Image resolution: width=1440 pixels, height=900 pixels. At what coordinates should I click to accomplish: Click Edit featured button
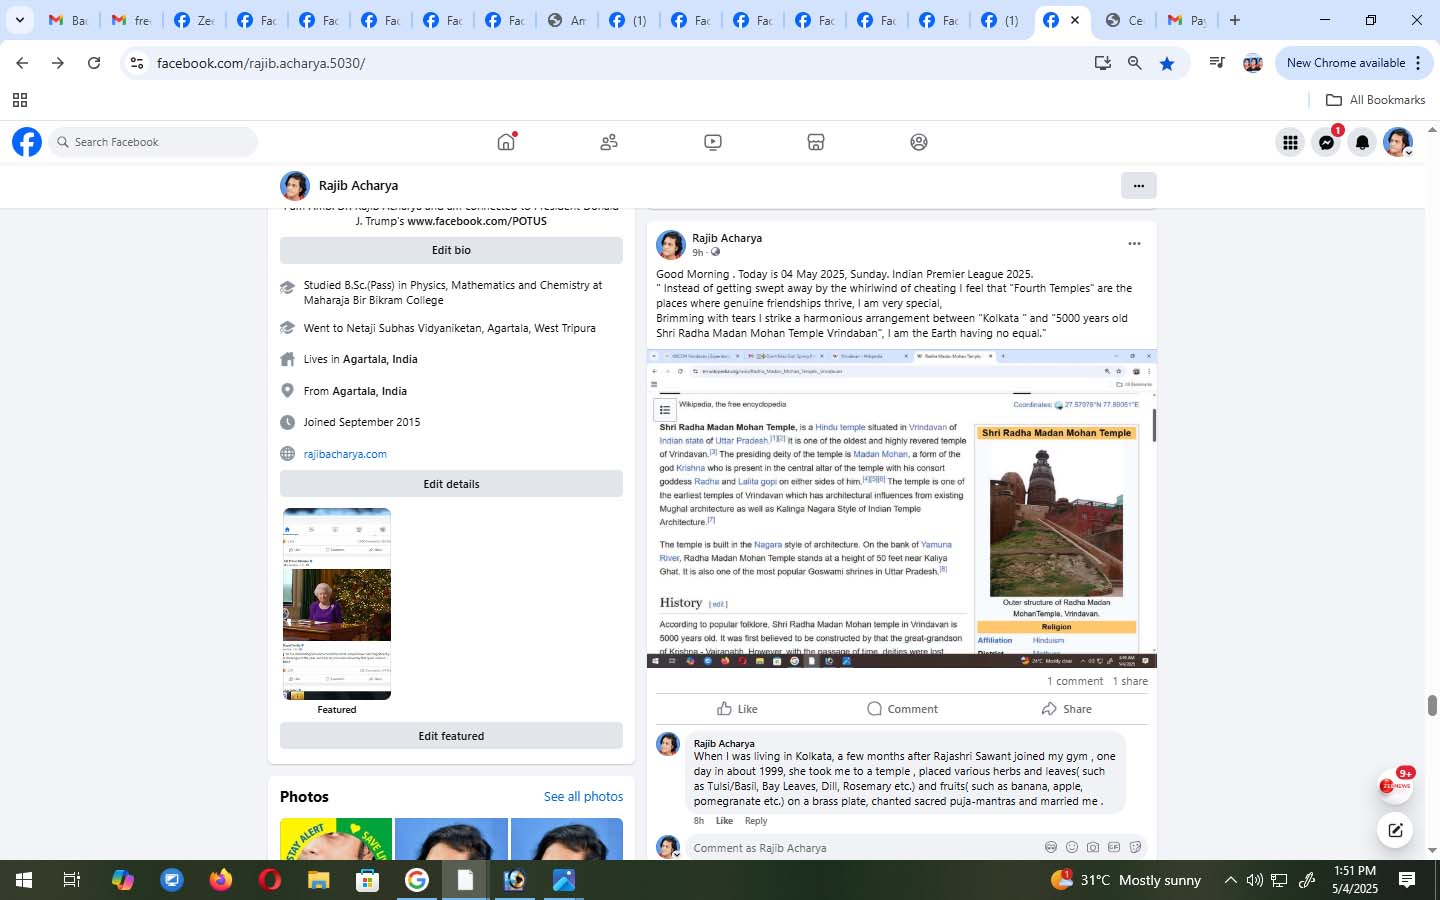(451, 736)
